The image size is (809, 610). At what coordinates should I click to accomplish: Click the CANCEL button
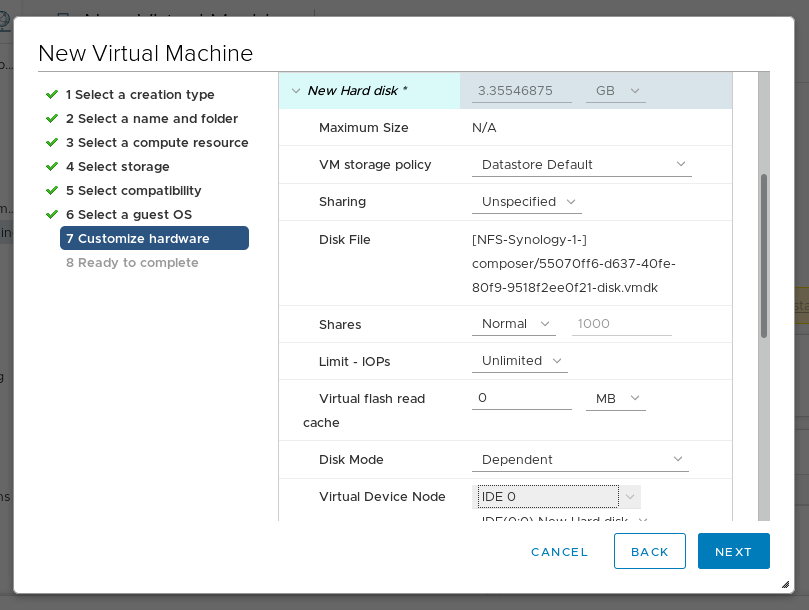[559, 552]
